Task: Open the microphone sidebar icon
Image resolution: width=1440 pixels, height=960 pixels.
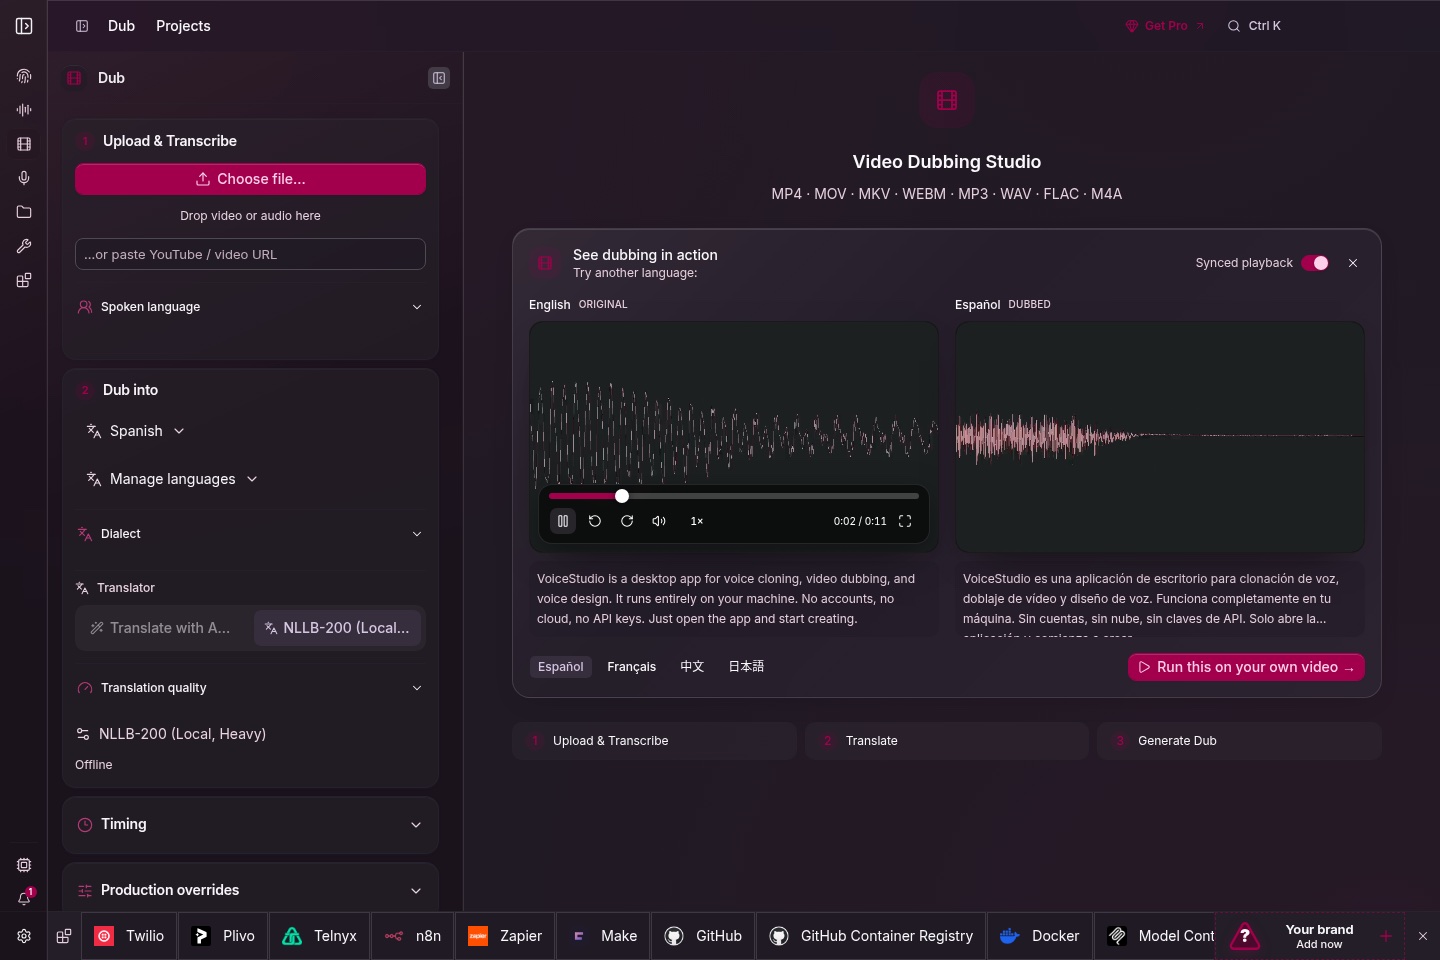Action: [x=24, y=178]
